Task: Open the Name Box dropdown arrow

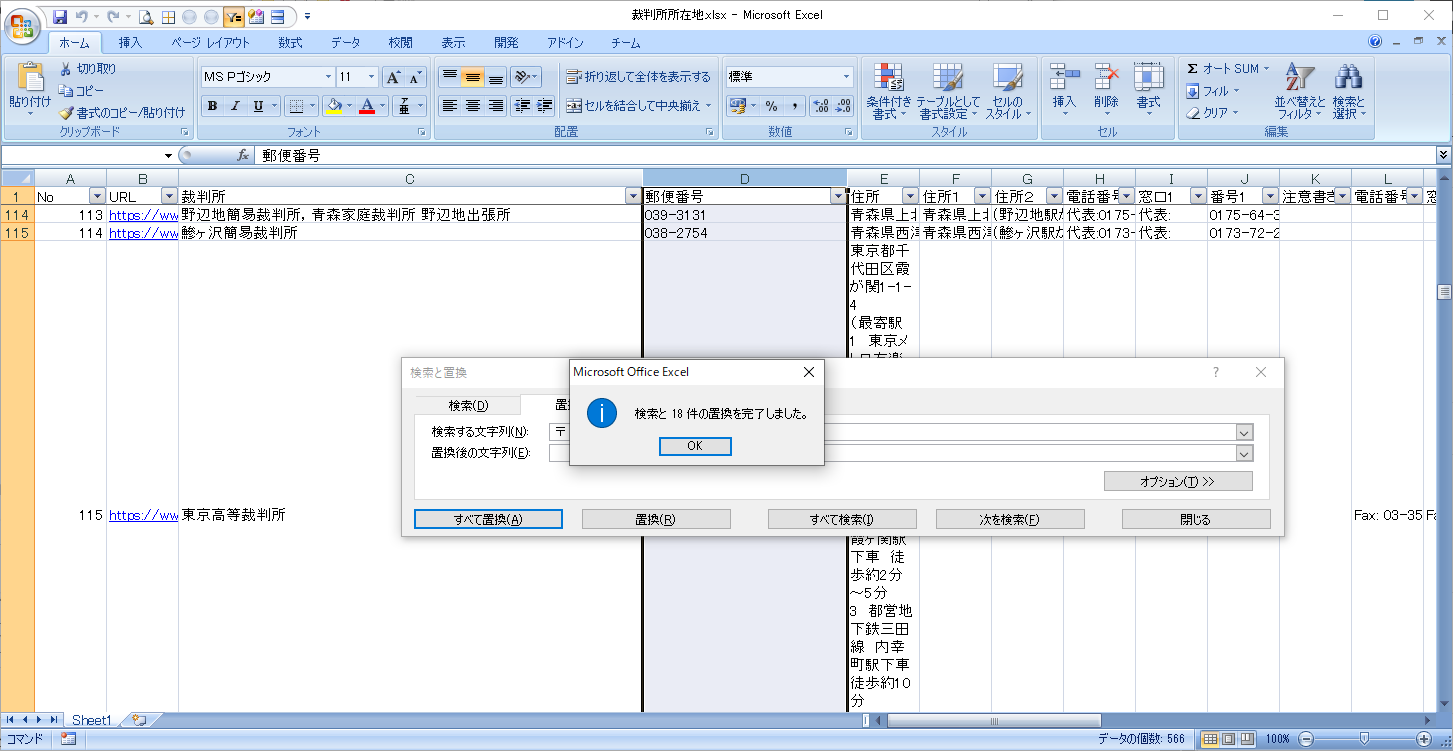Action: [x=169, y=155]
